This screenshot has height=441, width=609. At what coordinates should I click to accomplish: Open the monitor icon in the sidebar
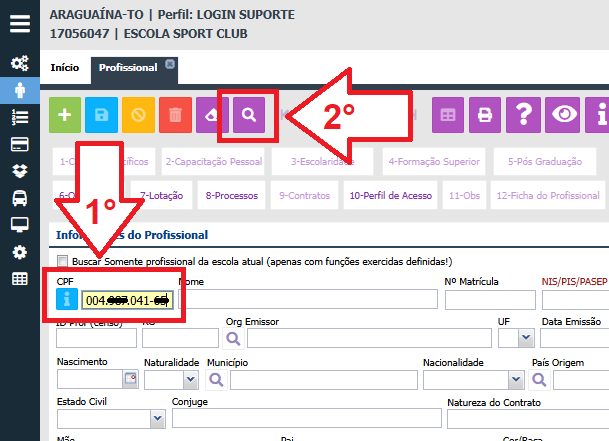coord(20,225)
